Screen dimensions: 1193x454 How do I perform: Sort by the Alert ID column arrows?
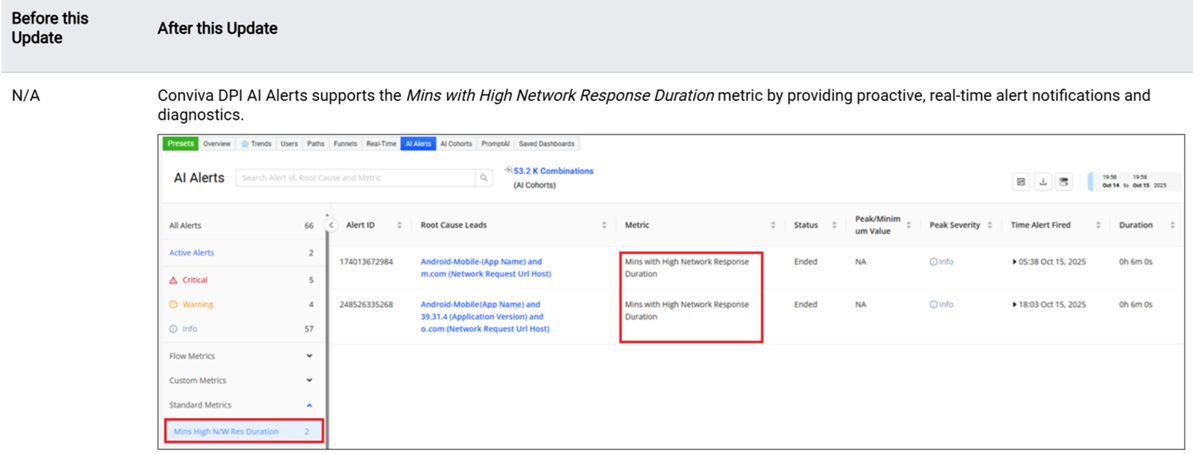coord(399,226)
